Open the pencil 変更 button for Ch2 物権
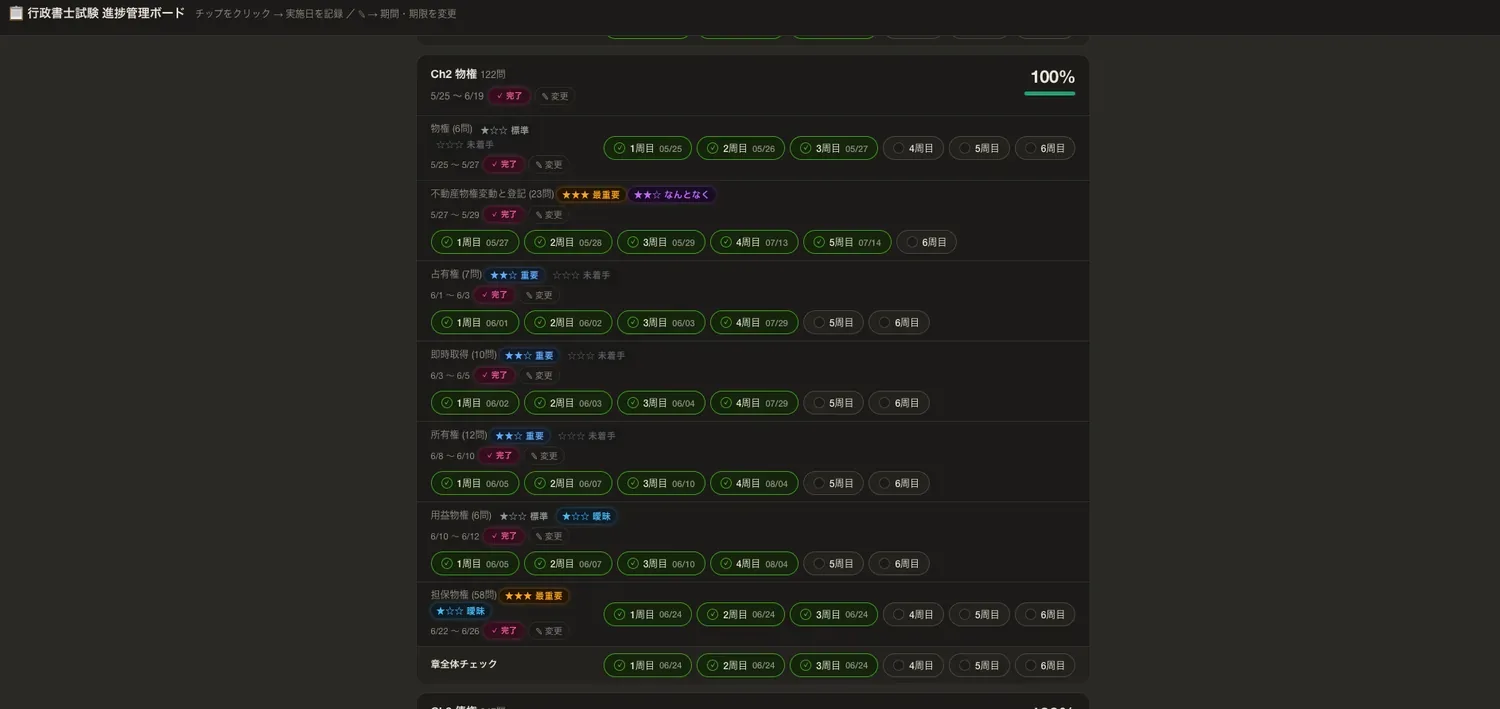The height and width of the screenshot is (709, 1500). 555,96
